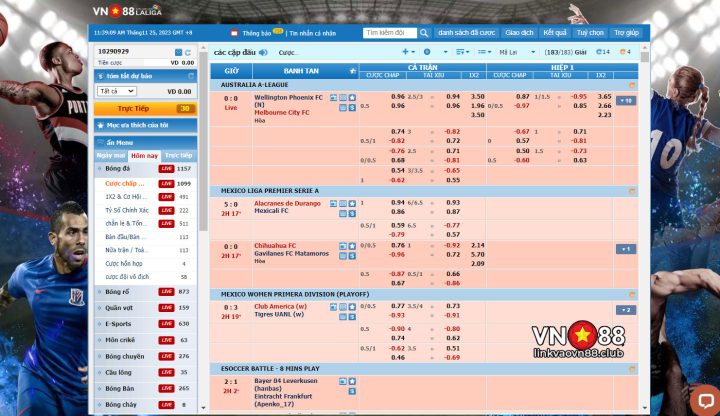Open the Mã Lai odds type dropdown
Image resolution: width=720 pixels, height=416 pixels.
point(518,52)
